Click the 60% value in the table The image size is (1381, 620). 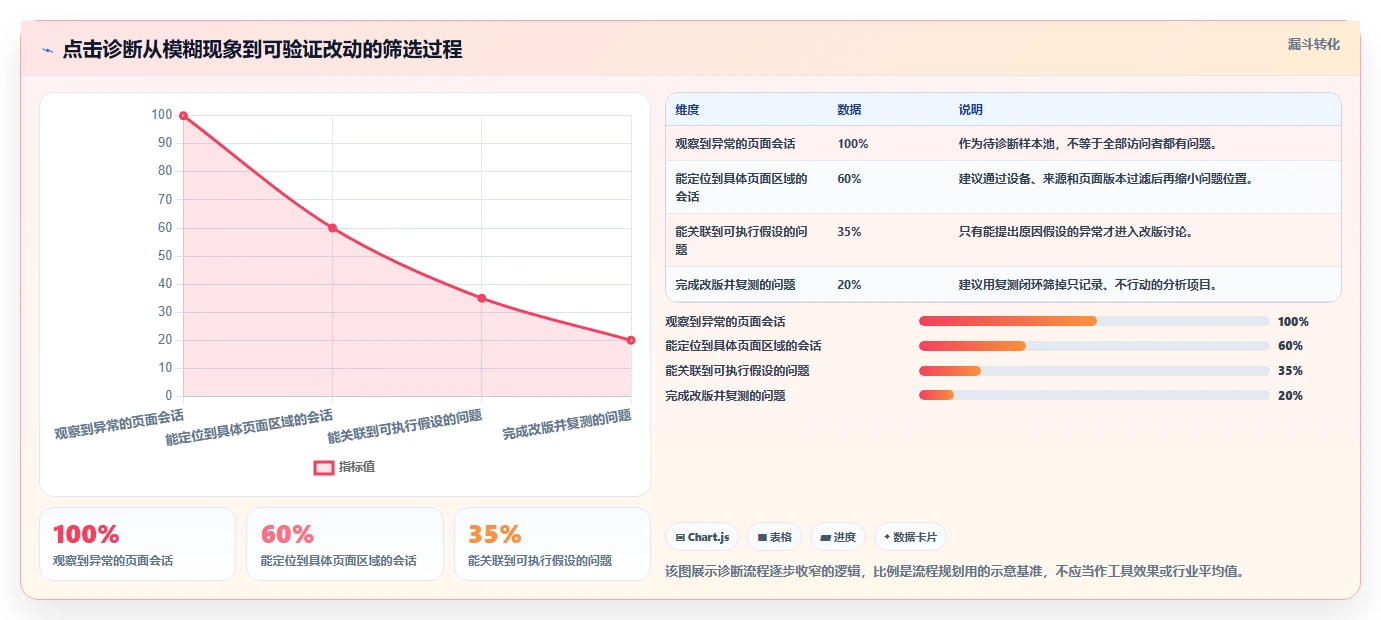[x=849, y=179]
